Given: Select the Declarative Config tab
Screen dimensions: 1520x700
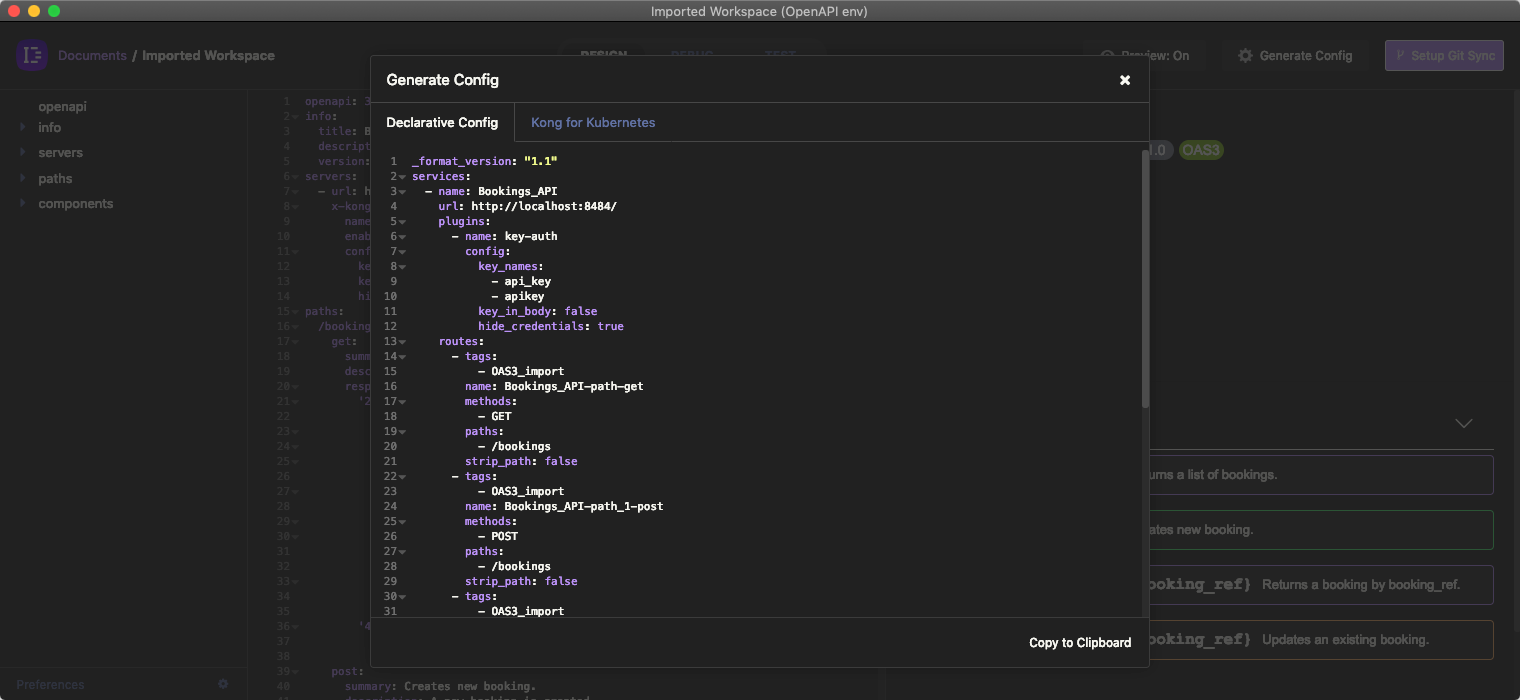Looking at the screenshot, I should coord(442,122).
